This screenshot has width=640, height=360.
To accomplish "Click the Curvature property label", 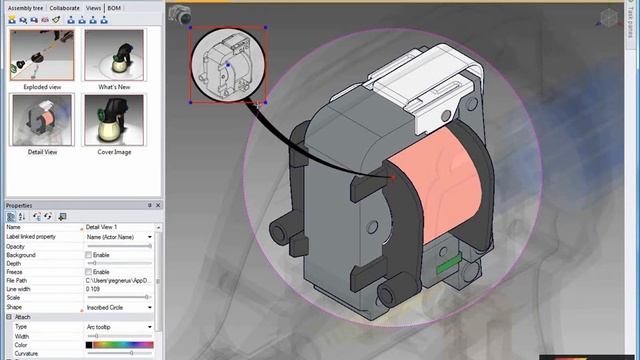I will click(x=26, y=353).
